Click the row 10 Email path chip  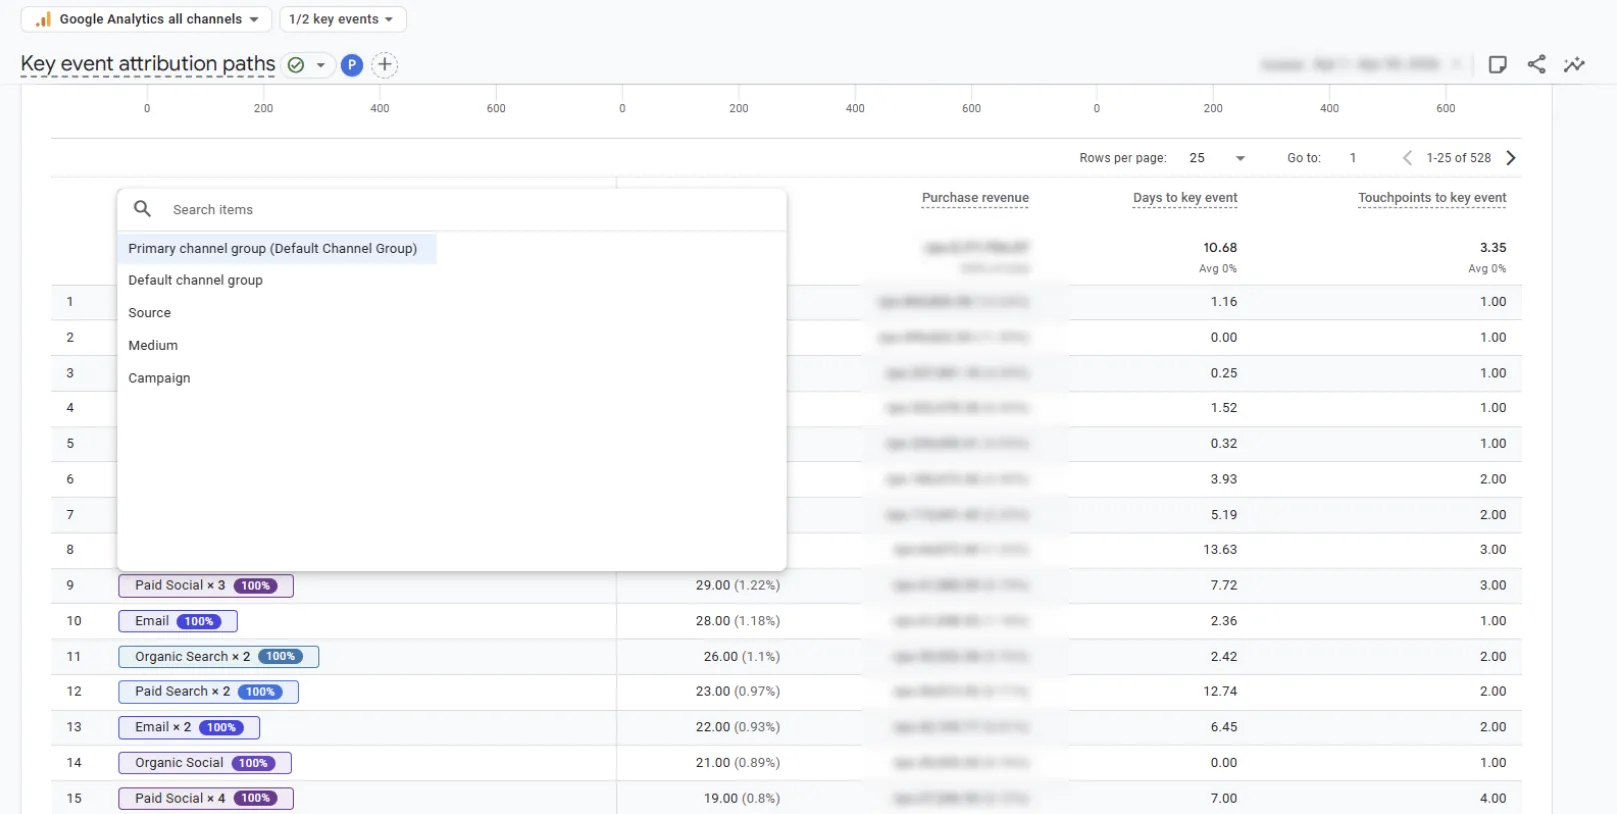[177, 621]
